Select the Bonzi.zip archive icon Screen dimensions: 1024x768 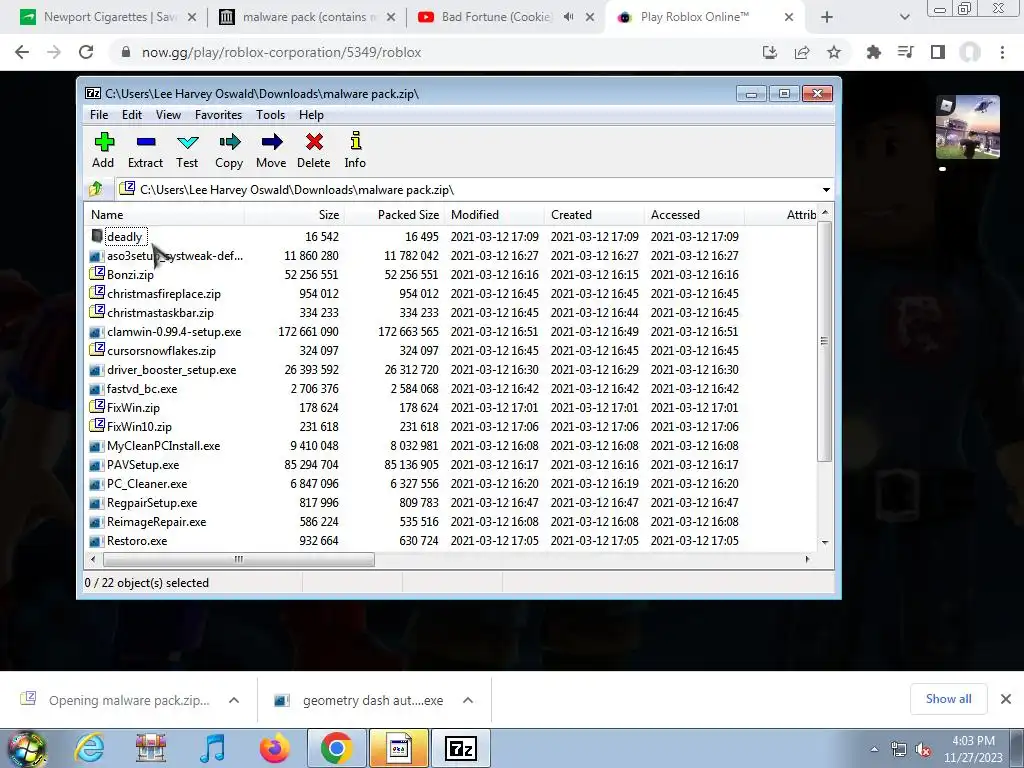pos(97,274)
